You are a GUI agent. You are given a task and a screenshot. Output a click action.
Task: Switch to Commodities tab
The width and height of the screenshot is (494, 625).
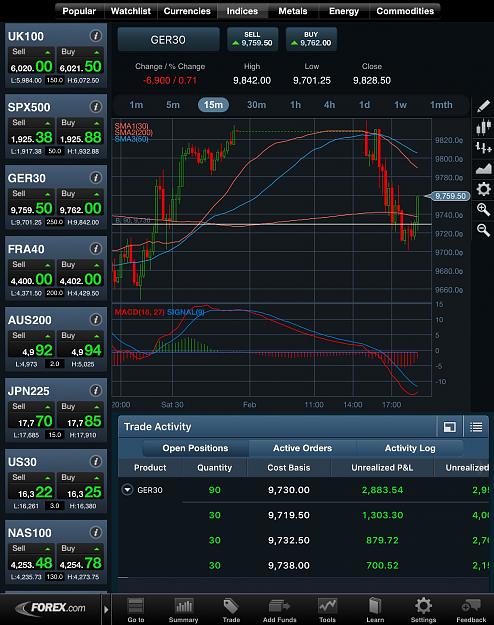[405, 11]
